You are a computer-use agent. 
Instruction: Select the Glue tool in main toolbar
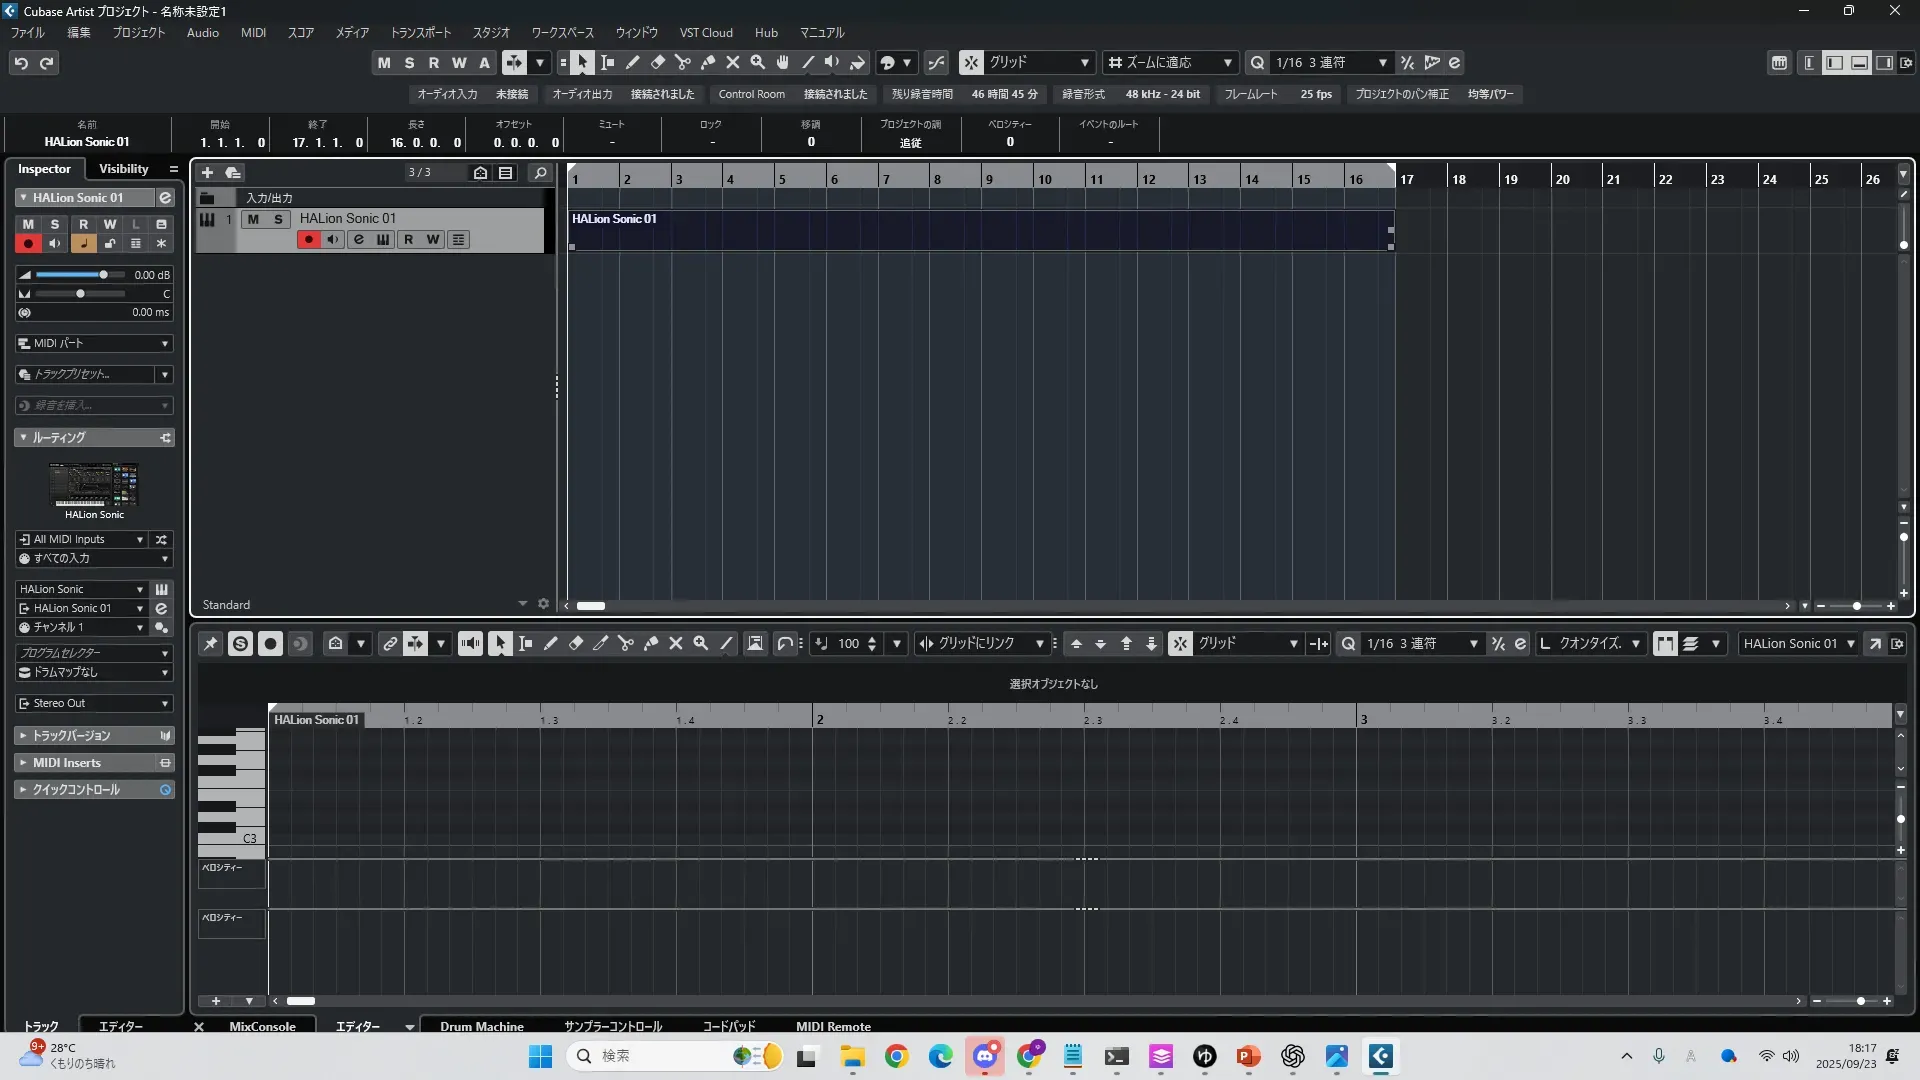tap(708, 63)
